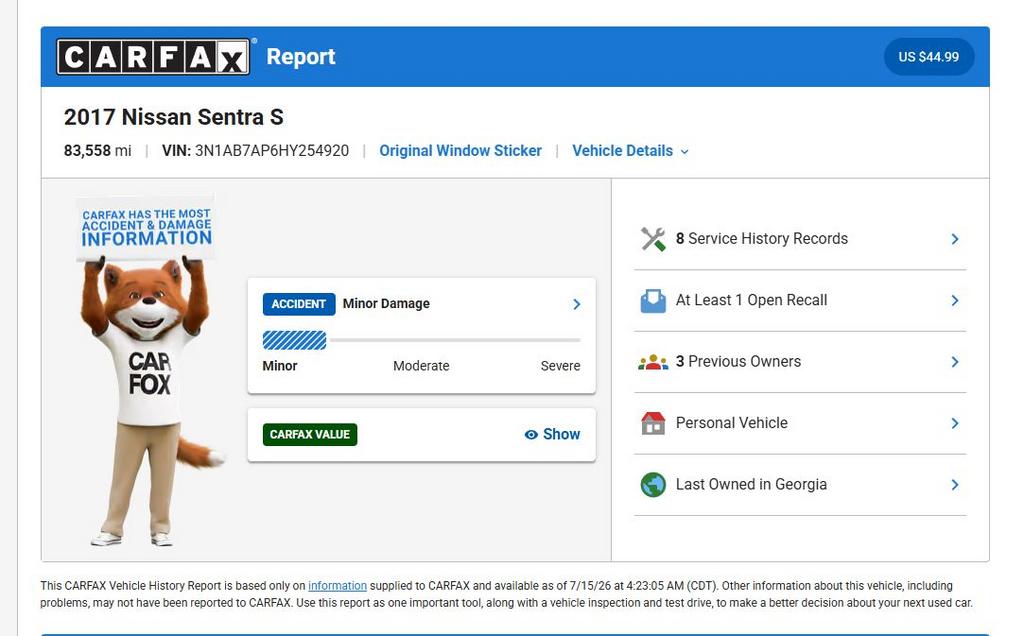Click chevron beside 3 Previous Owners
The height and width of the screenshot is (636, 1024).
(955, 362)
